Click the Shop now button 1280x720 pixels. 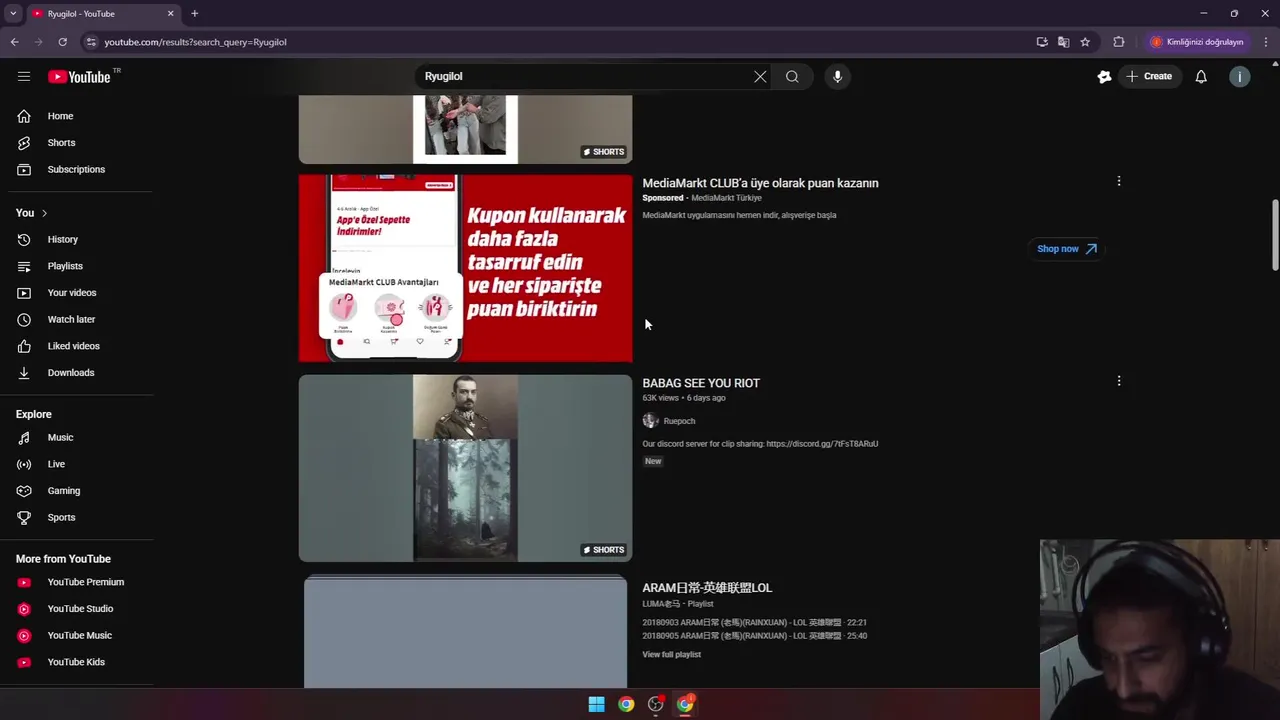(x=1067, y=249)
